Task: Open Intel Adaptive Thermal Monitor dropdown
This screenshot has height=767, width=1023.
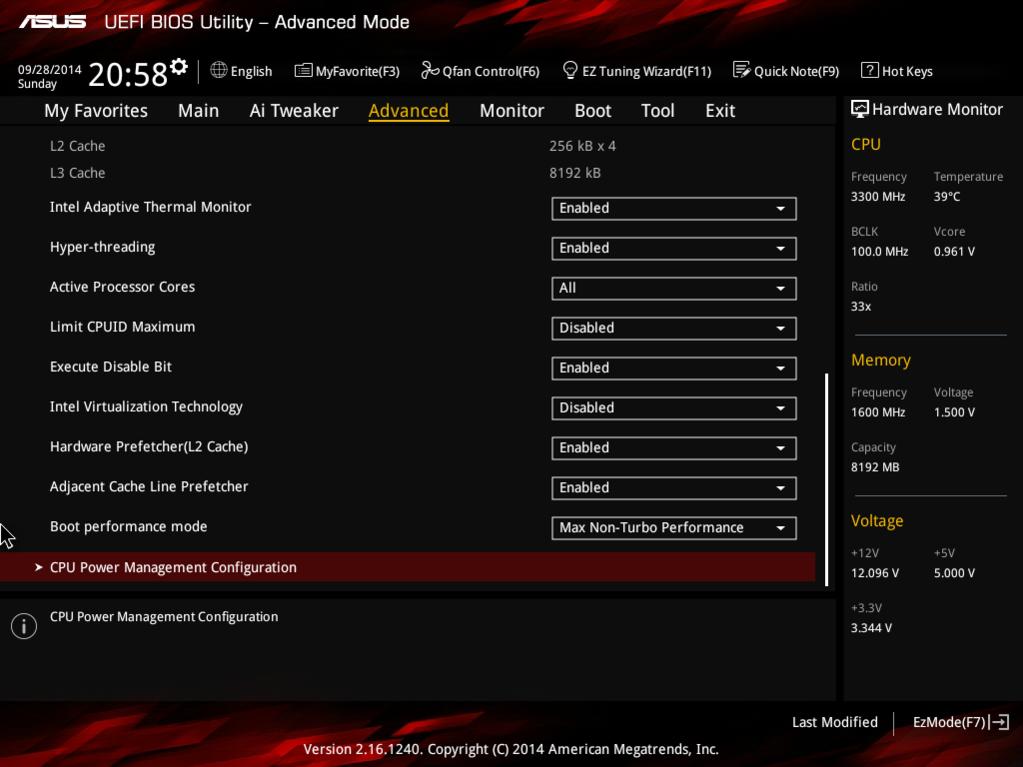Action: tap(674, 209)
